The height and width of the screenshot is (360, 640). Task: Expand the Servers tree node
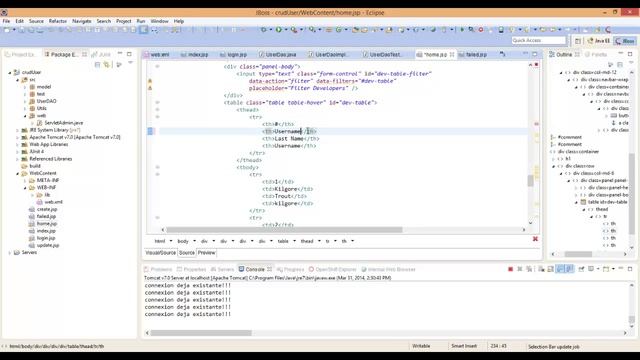[x=10, y=253]
